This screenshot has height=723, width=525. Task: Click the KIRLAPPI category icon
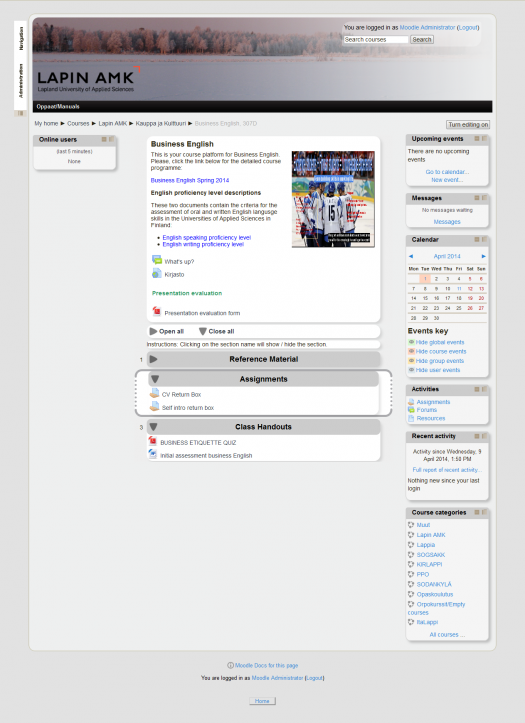(411, 564)
